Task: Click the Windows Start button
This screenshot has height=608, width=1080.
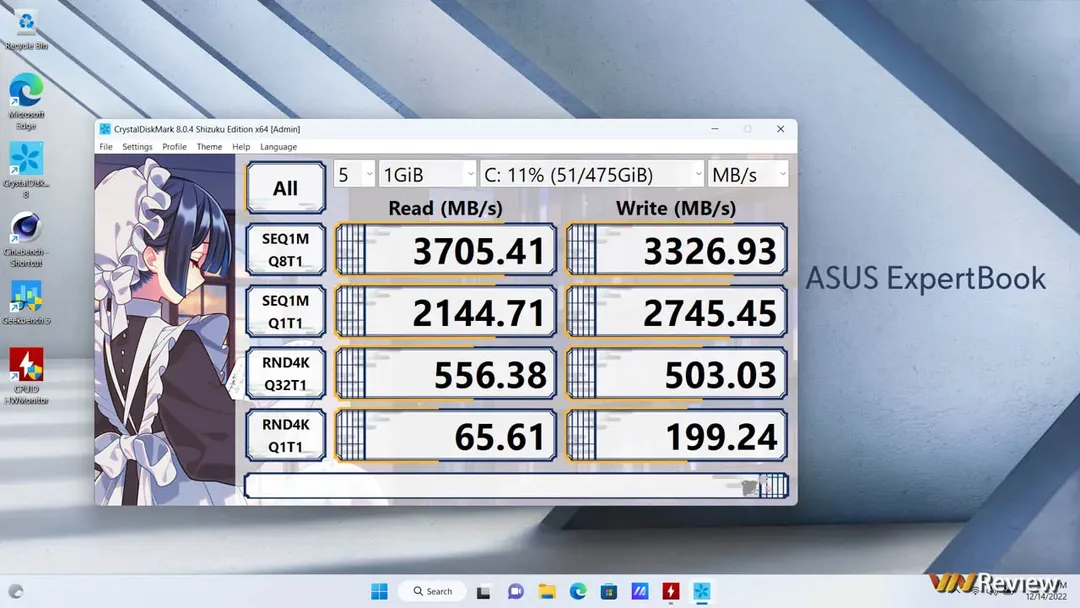Action: point(379,591)
